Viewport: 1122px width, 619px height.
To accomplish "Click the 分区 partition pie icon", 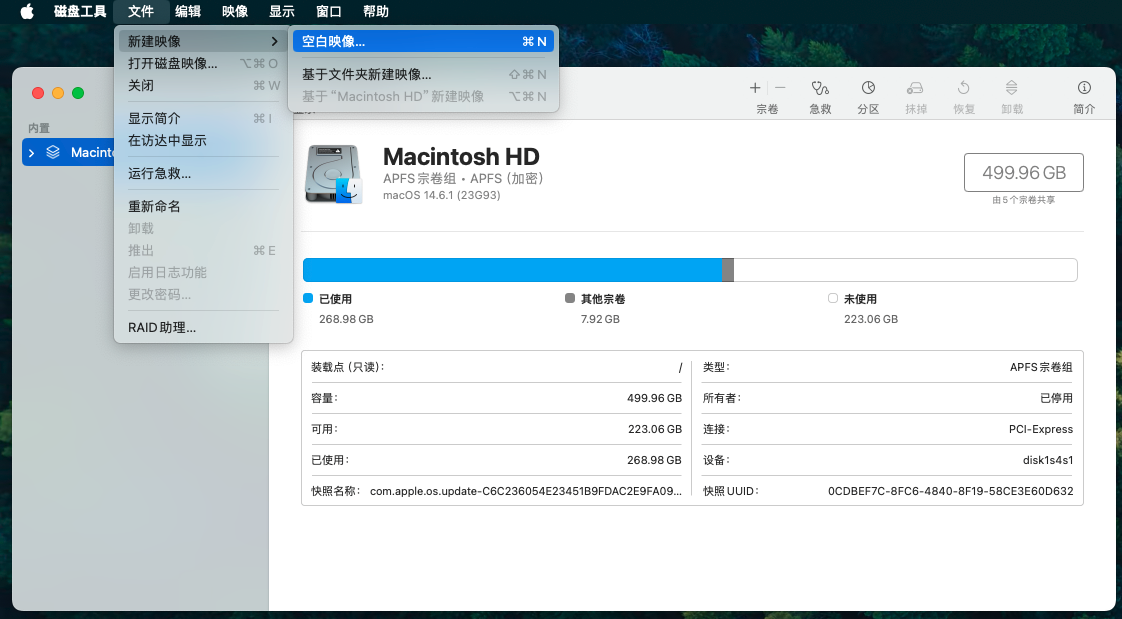I will point(868,88).
